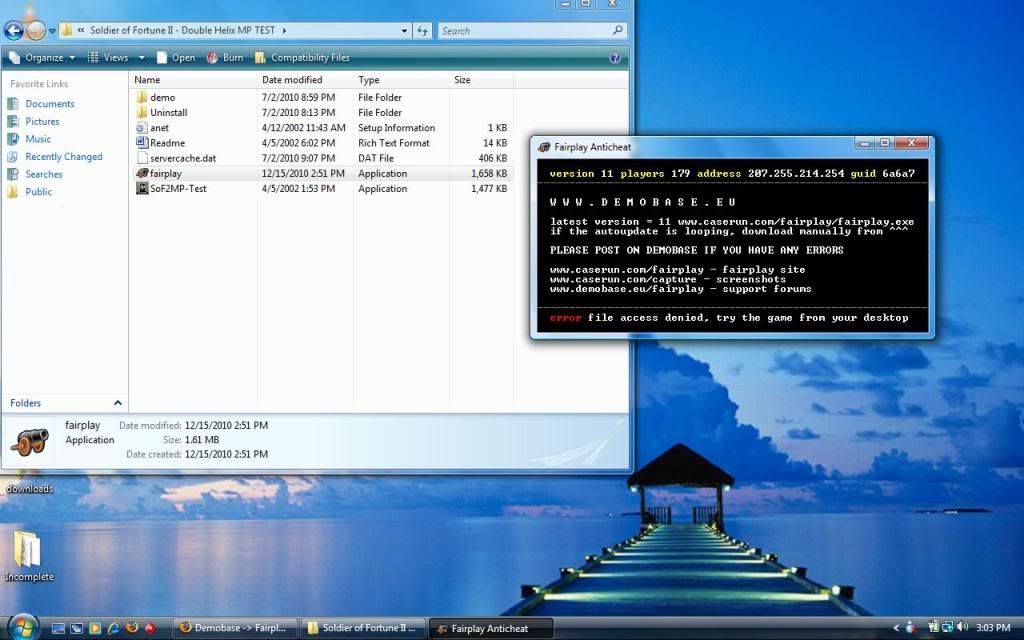Expand the Views dropdown arrow
This screenshot has width=1024, height=640.
141,57
